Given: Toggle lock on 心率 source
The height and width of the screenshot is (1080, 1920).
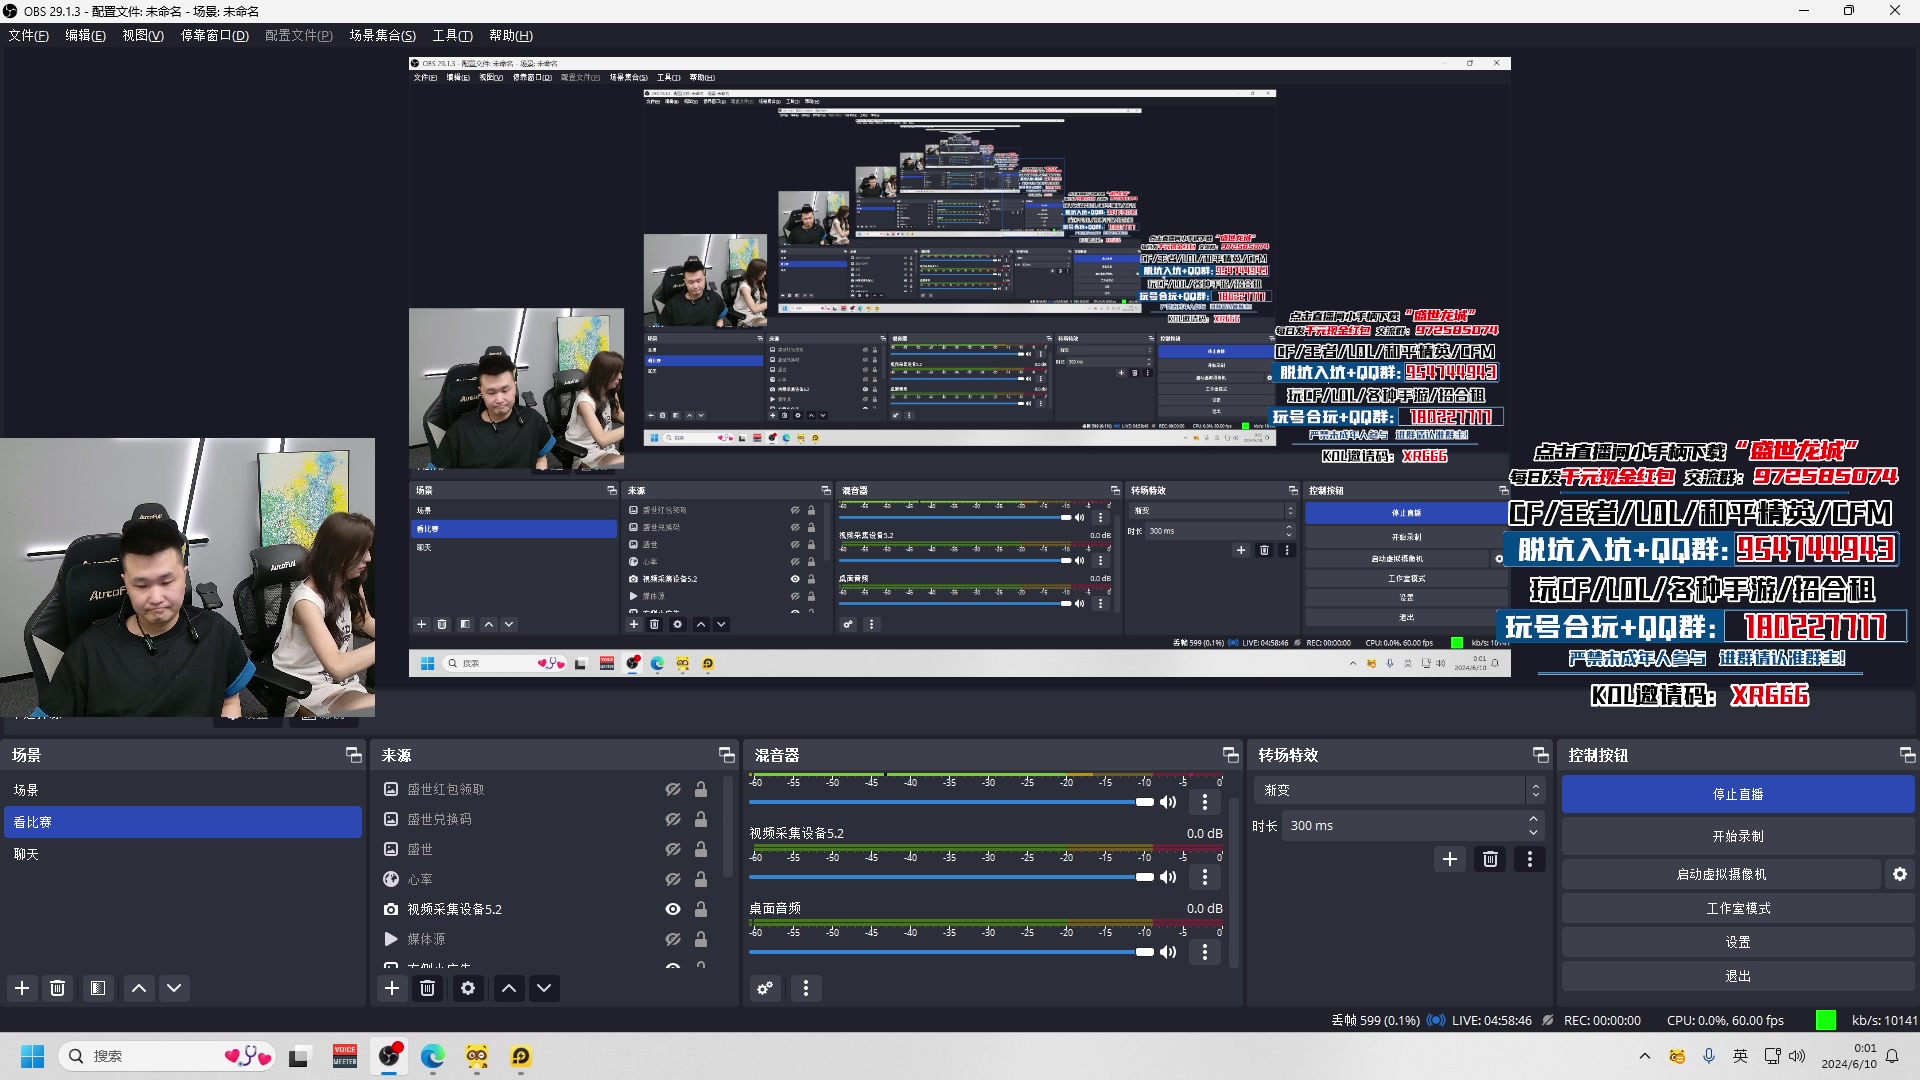Looking at the screenshot, I should click(x=701, y=879).
